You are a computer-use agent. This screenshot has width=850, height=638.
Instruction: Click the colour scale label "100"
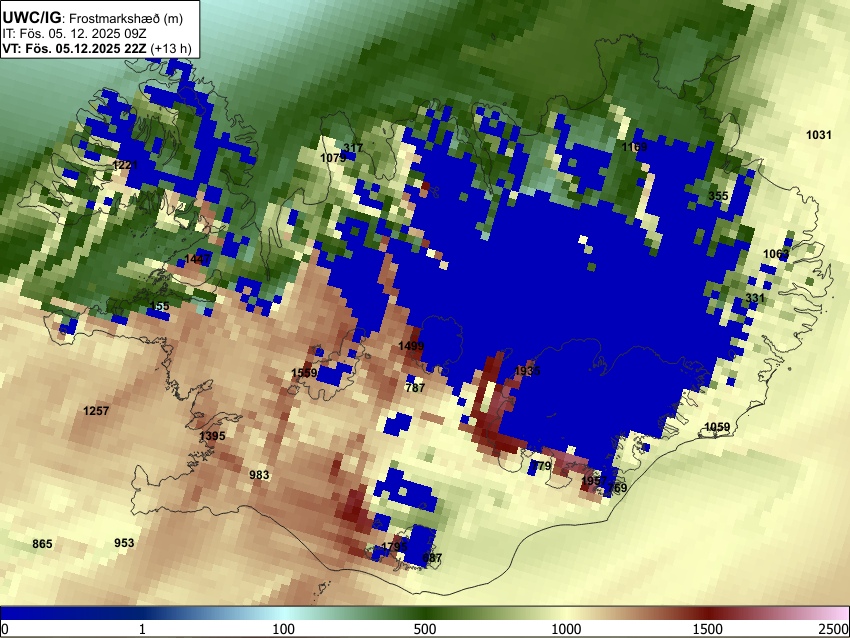click(284, 629)
